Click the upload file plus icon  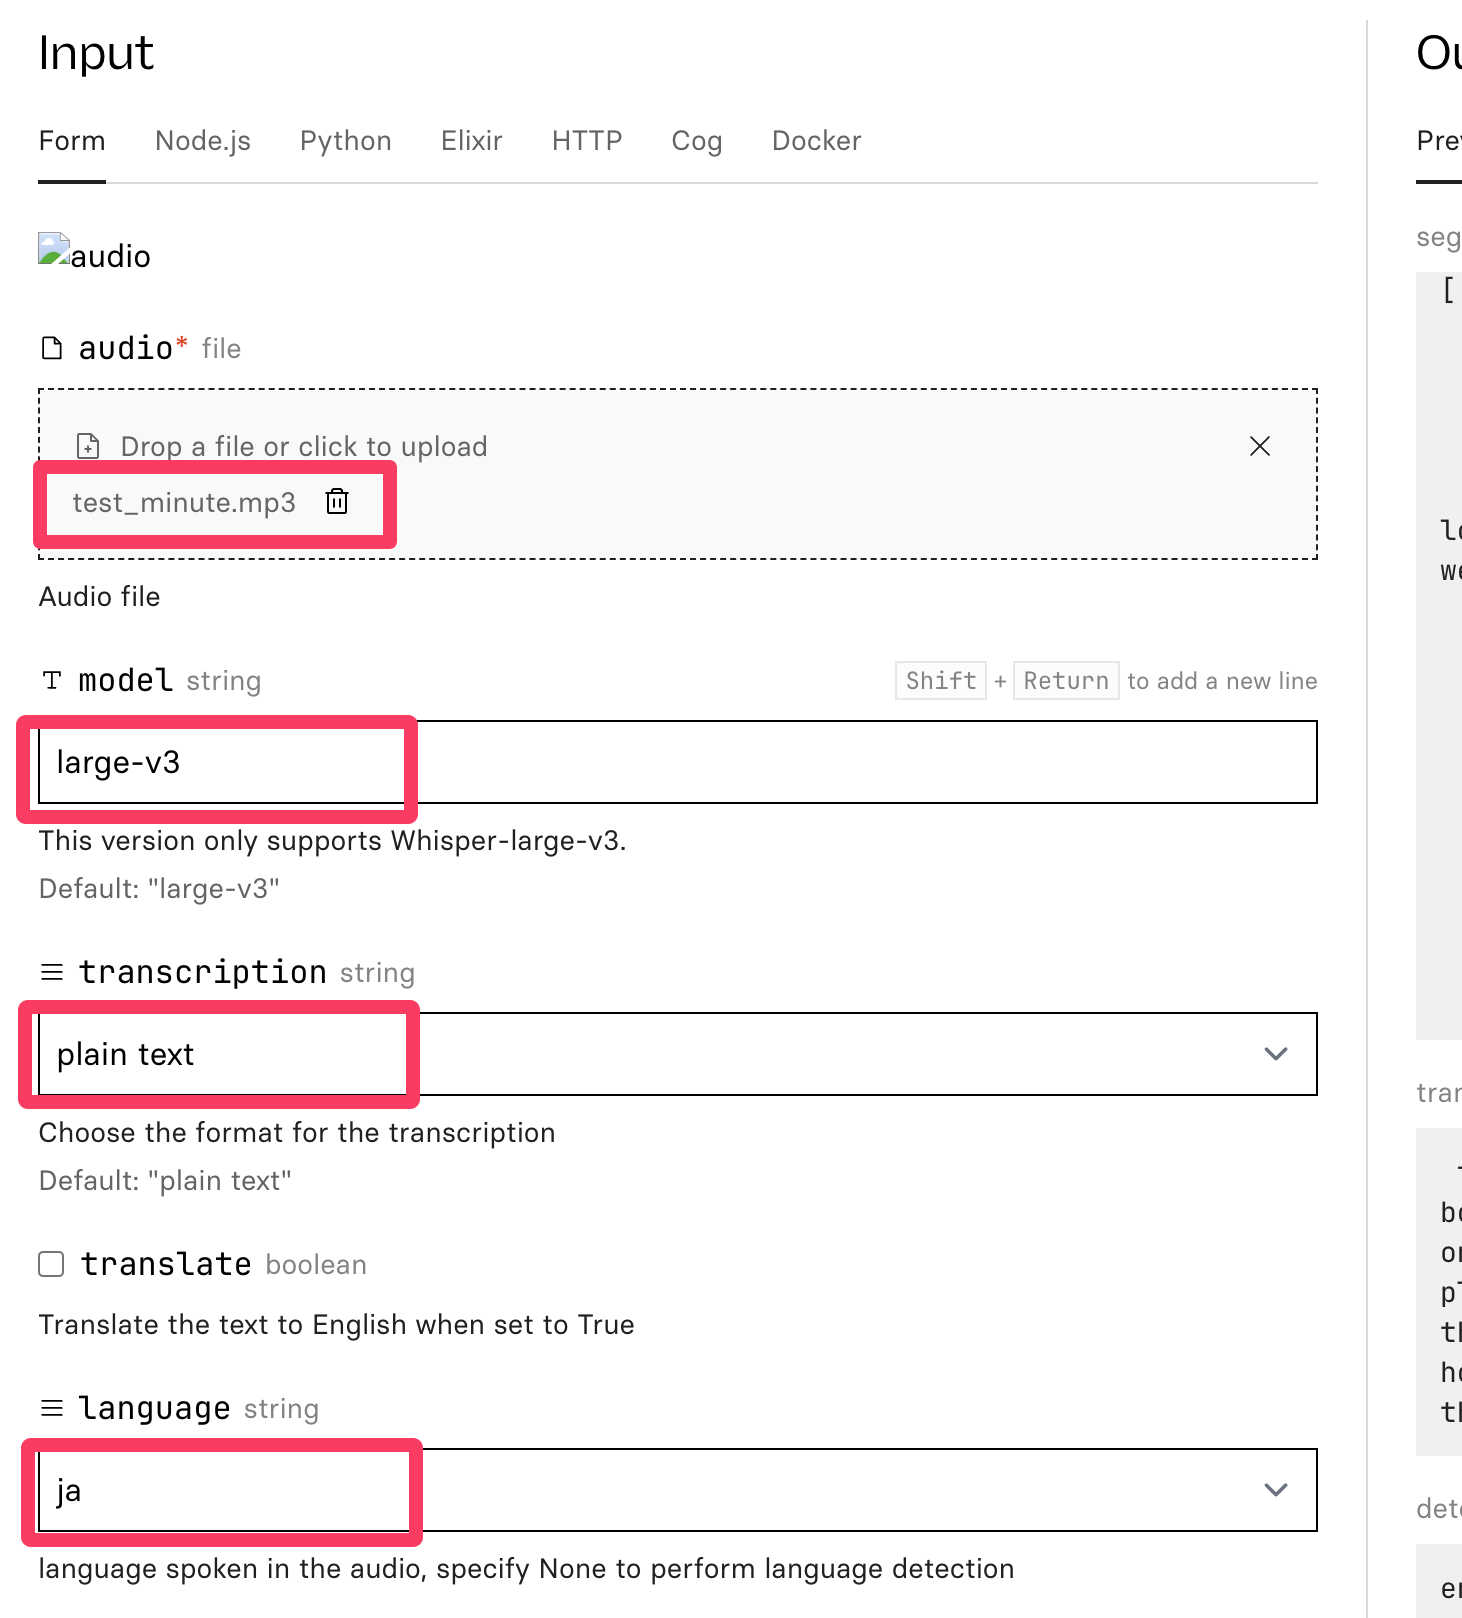[88, 446]
